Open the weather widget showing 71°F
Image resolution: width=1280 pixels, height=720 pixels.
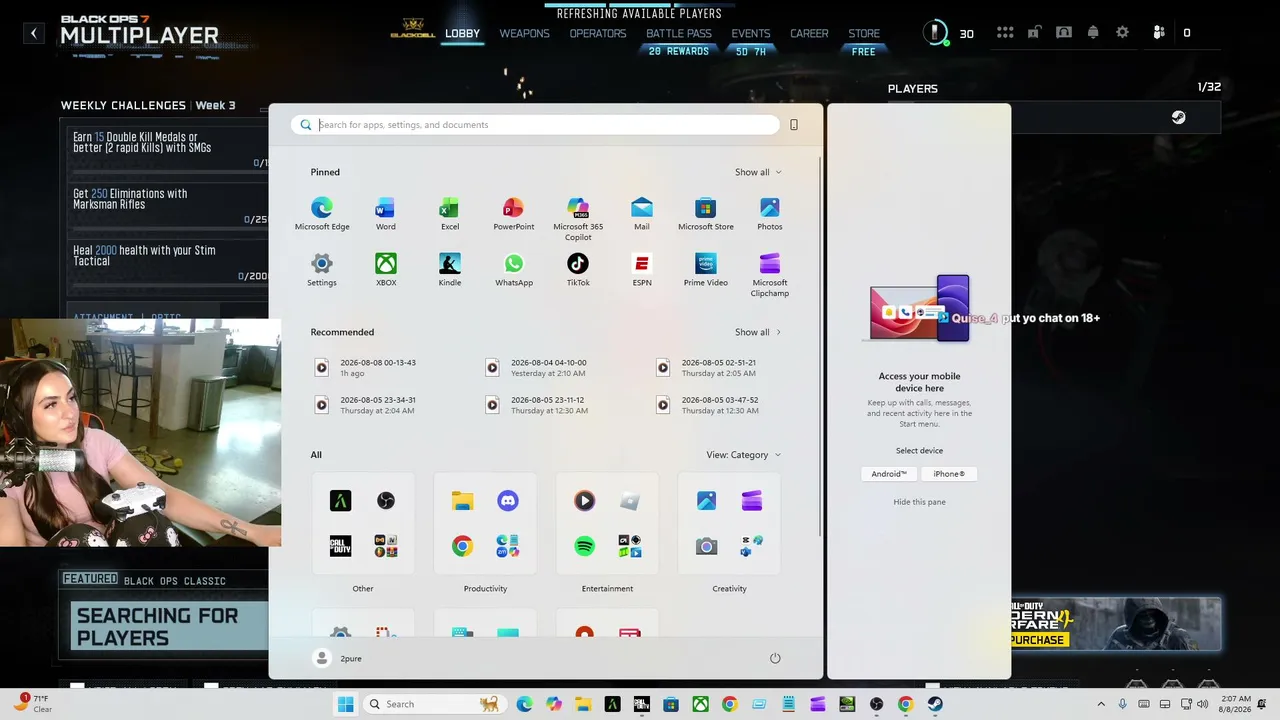(32, 704)
